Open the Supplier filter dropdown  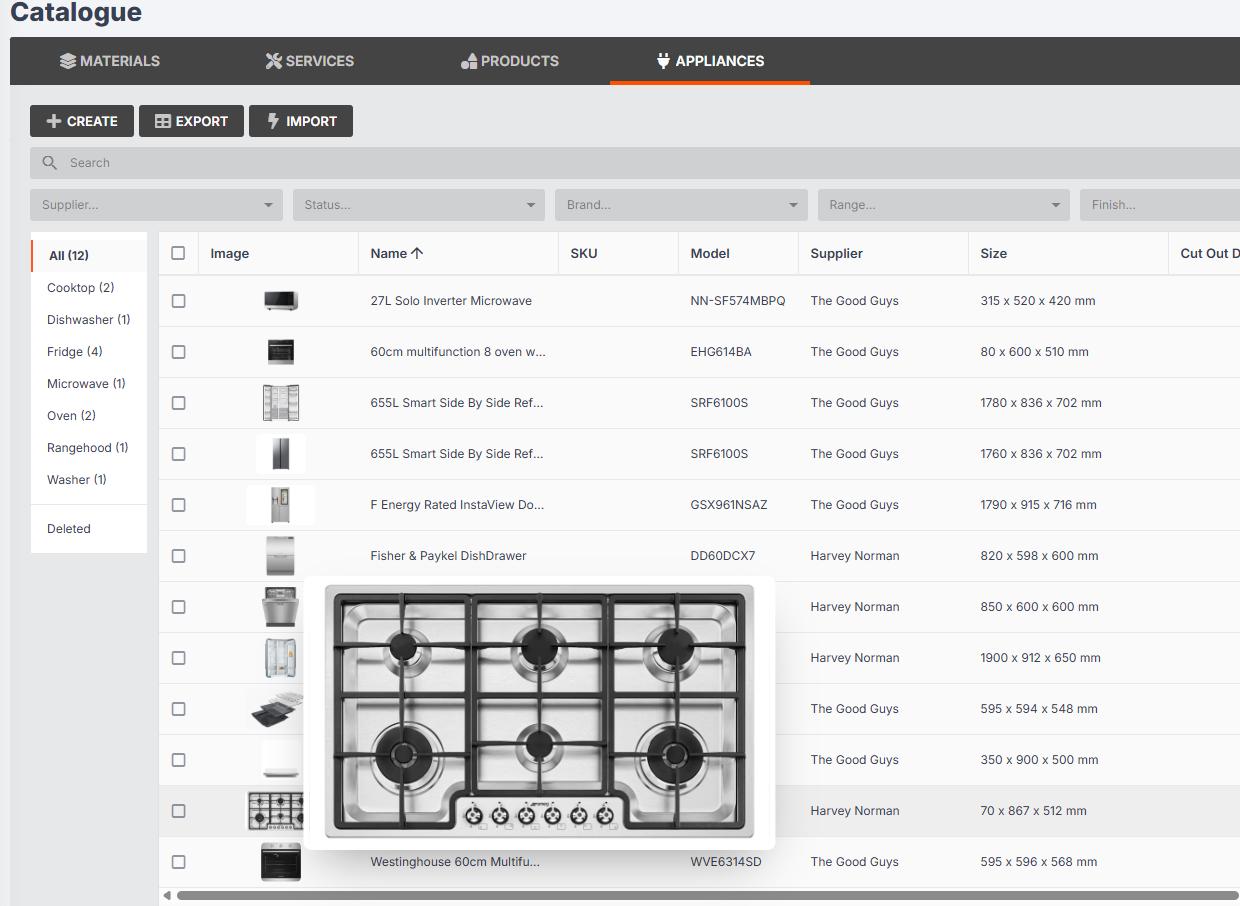[x=156, y=205]
